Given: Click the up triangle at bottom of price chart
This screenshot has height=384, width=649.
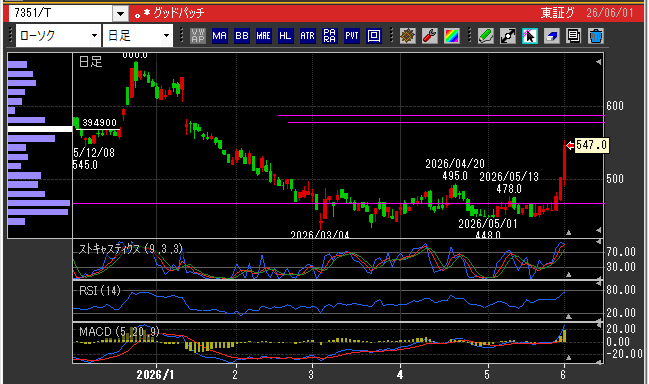Looking at the screenshot, I should click(x=569, y=233).
